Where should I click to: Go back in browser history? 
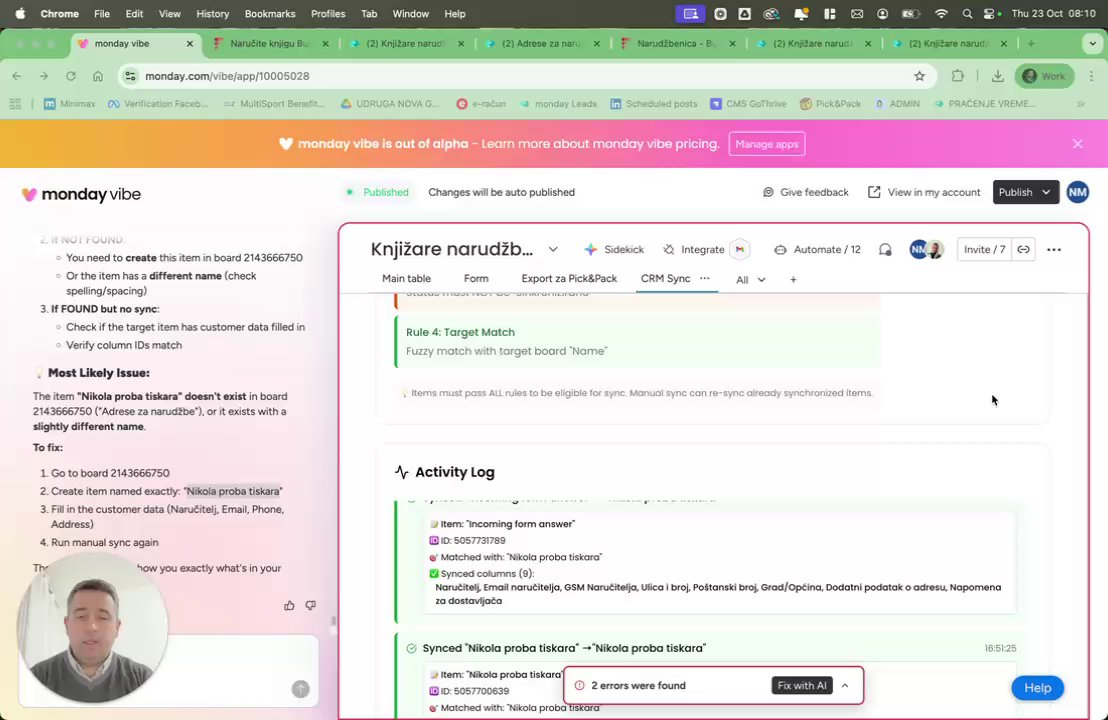point(17,76)
